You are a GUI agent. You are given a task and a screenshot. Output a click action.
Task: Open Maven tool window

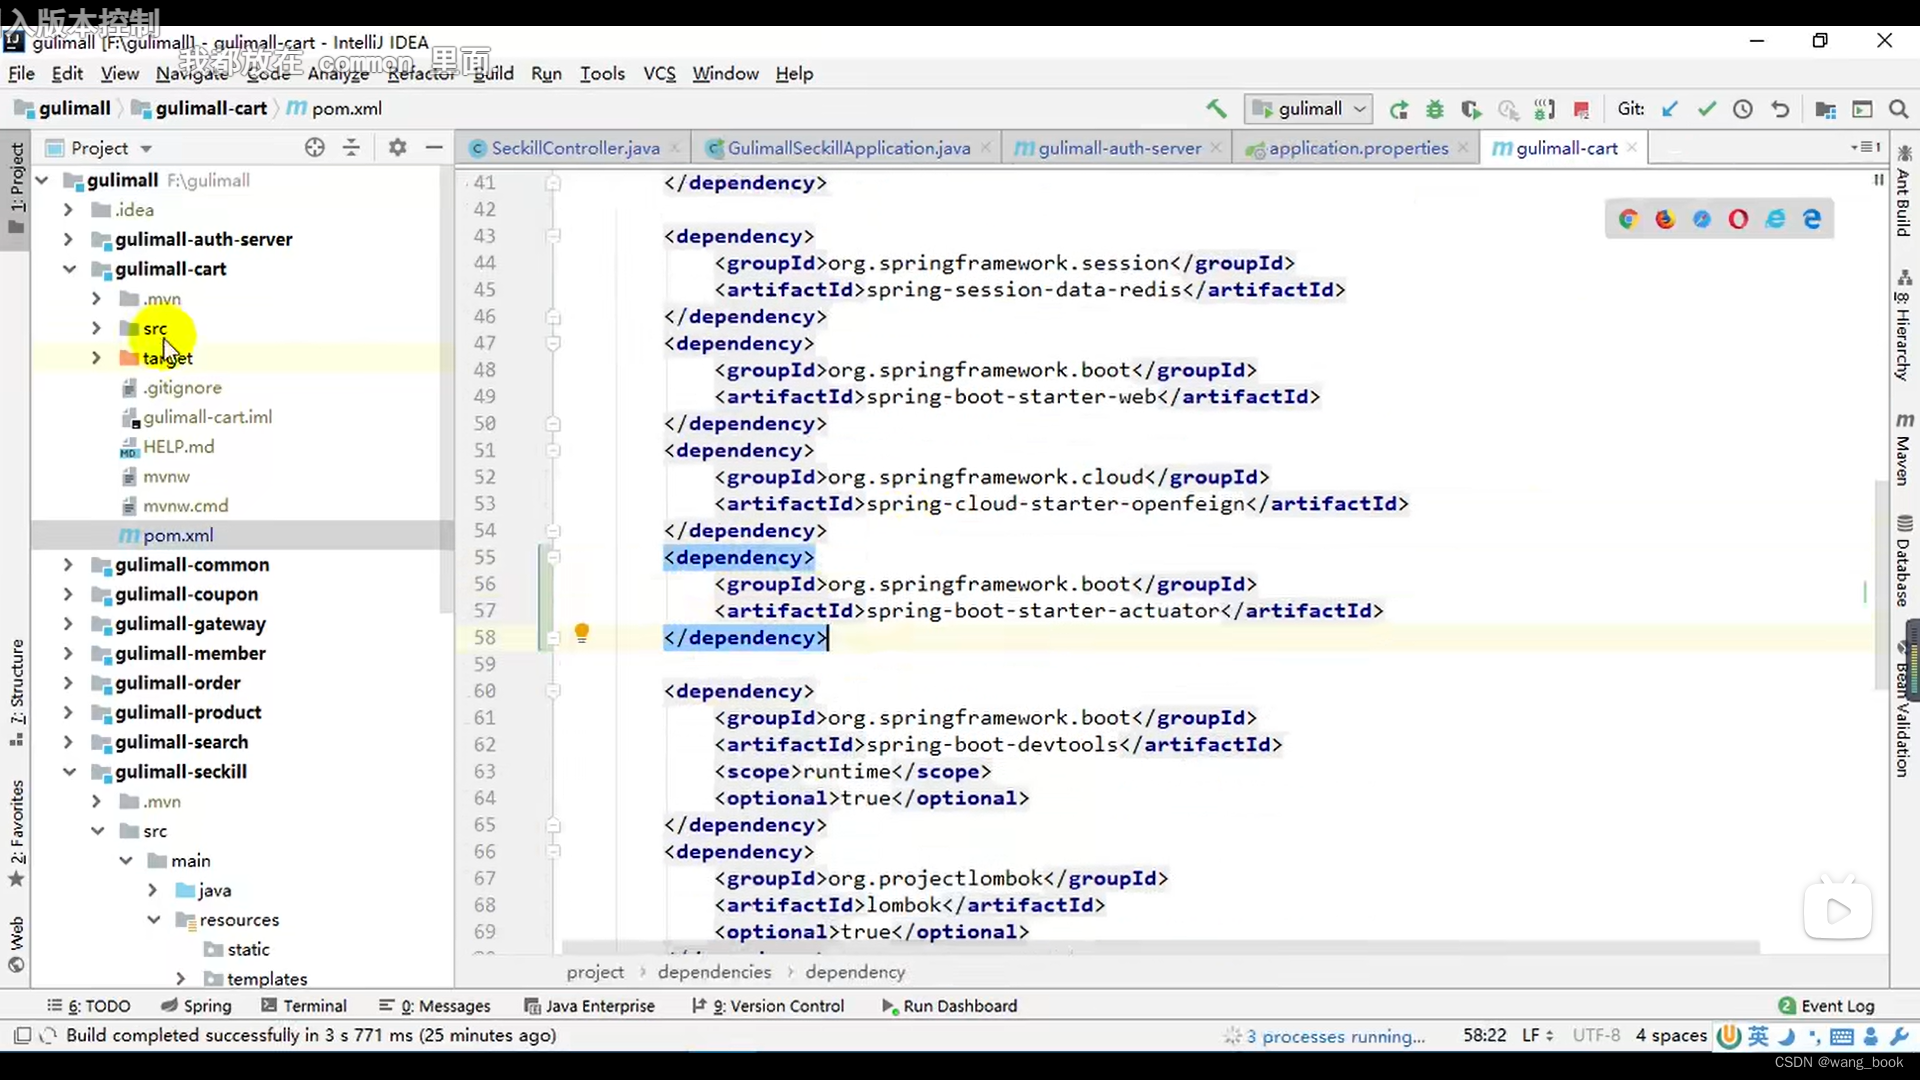tap(1903, 449)
